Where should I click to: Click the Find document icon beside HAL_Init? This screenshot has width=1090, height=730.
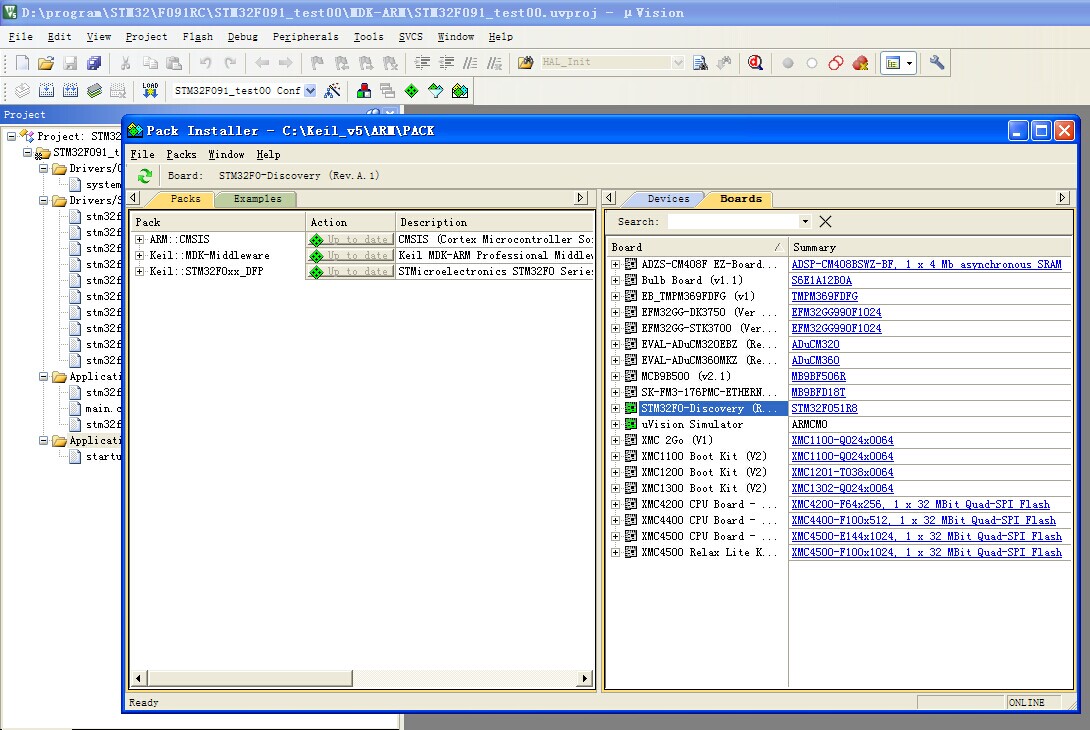point(700,63)
